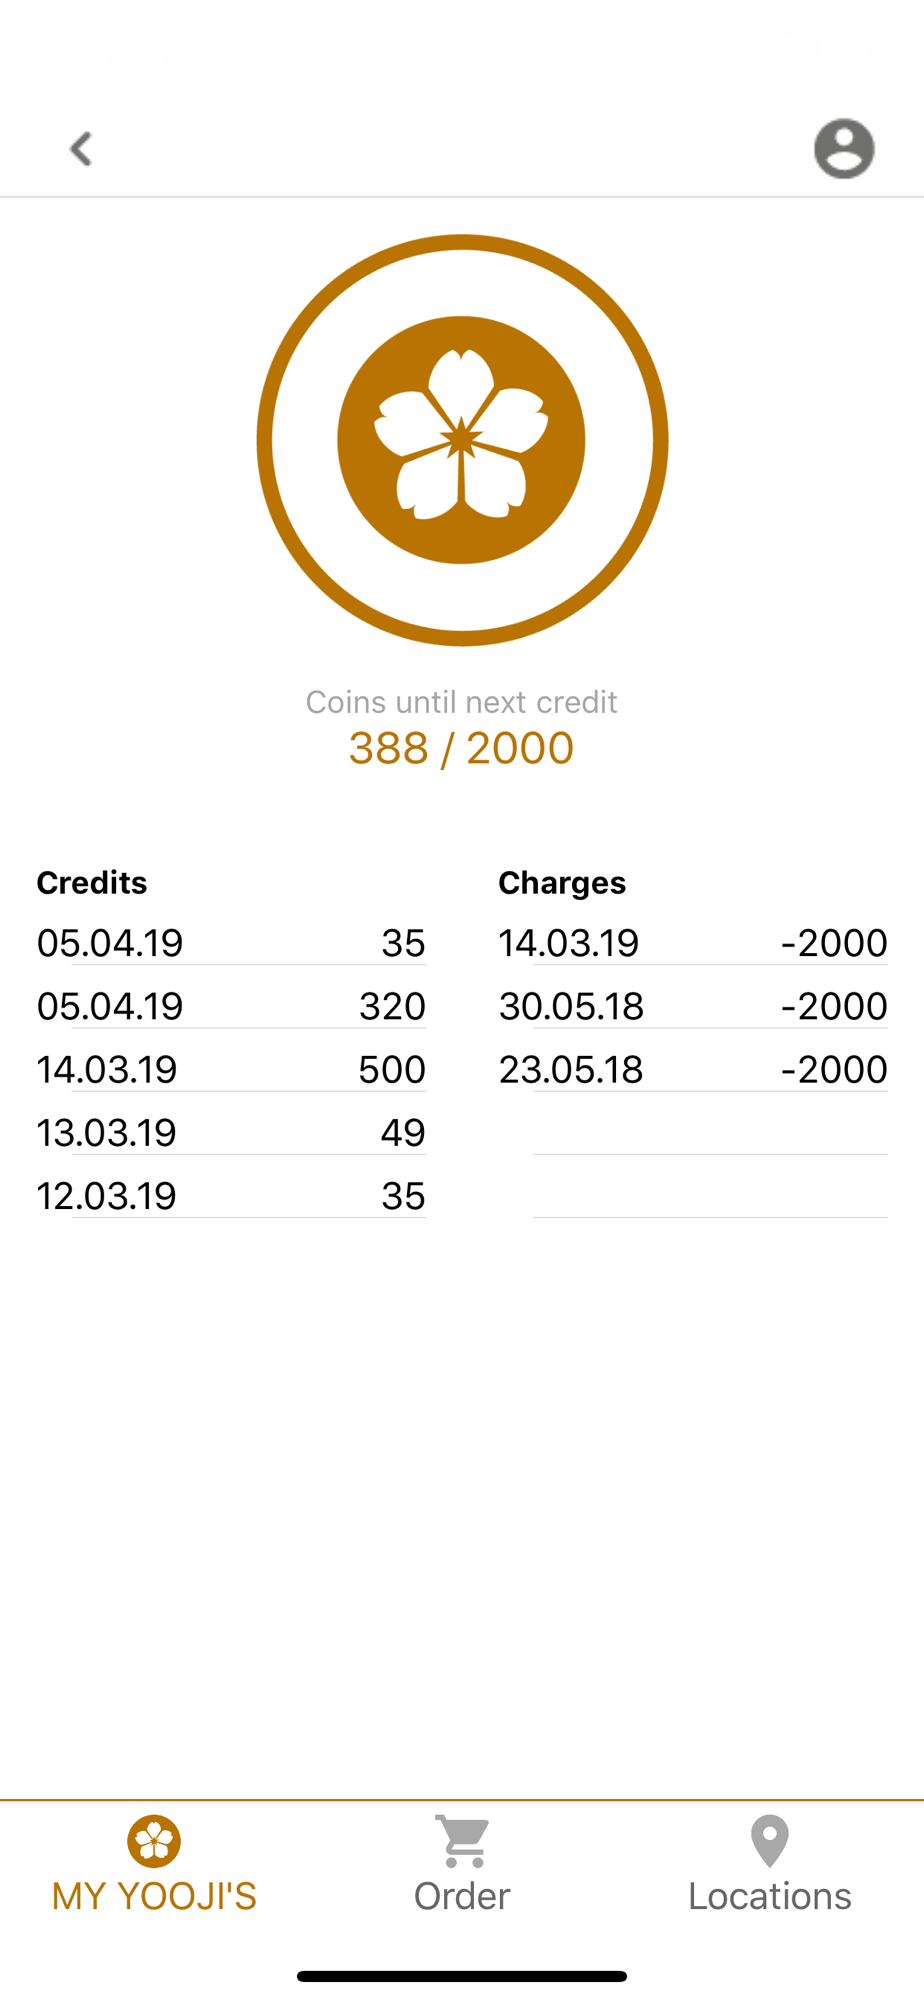Tap the location pin icon
Viewport: 924px width, 2000px height.
770,1841
